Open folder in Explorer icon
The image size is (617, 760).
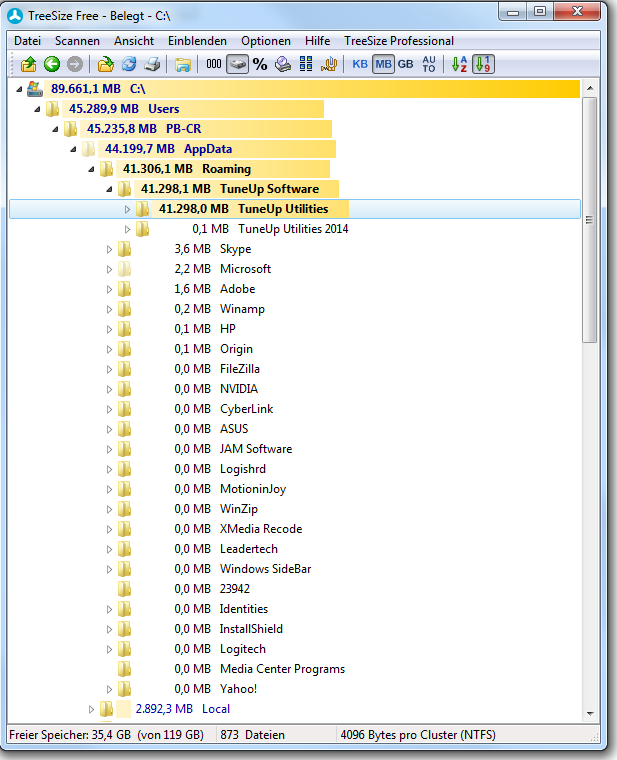pyautogui.click(x=183, y=64)
